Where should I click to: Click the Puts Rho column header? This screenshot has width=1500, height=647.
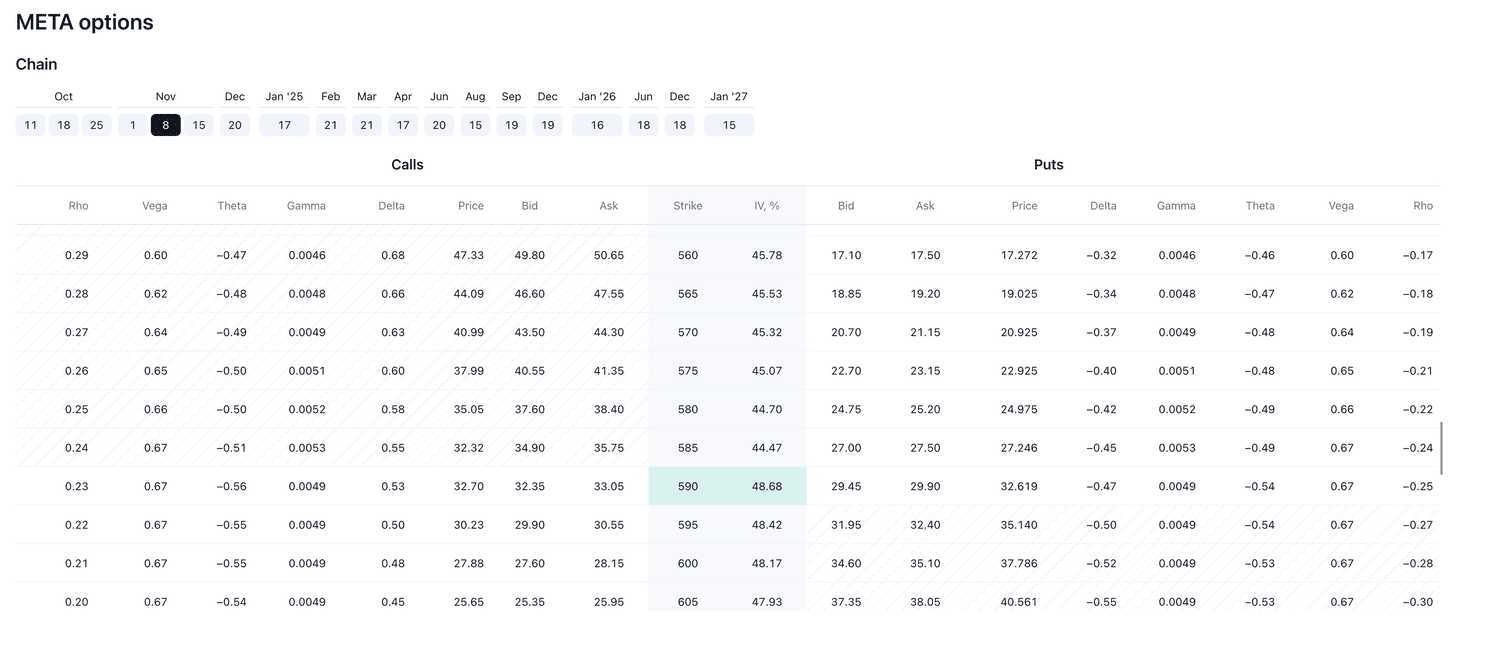click(1423, 206)
